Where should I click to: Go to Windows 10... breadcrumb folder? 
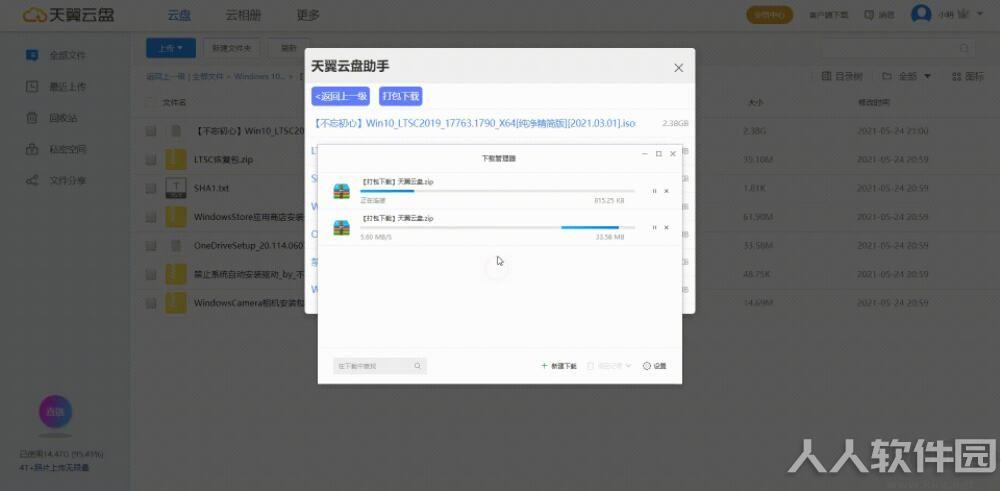coord(259,77)
